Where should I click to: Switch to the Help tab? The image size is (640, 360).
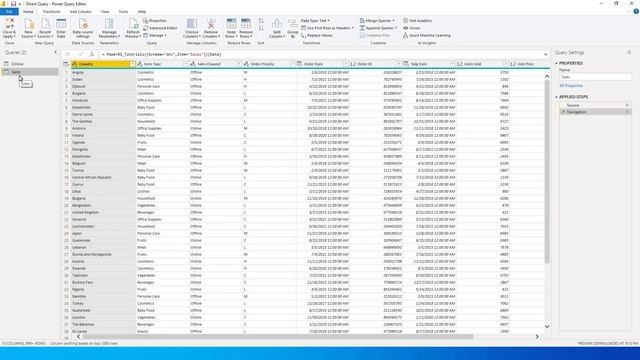(x=142, y=11)
